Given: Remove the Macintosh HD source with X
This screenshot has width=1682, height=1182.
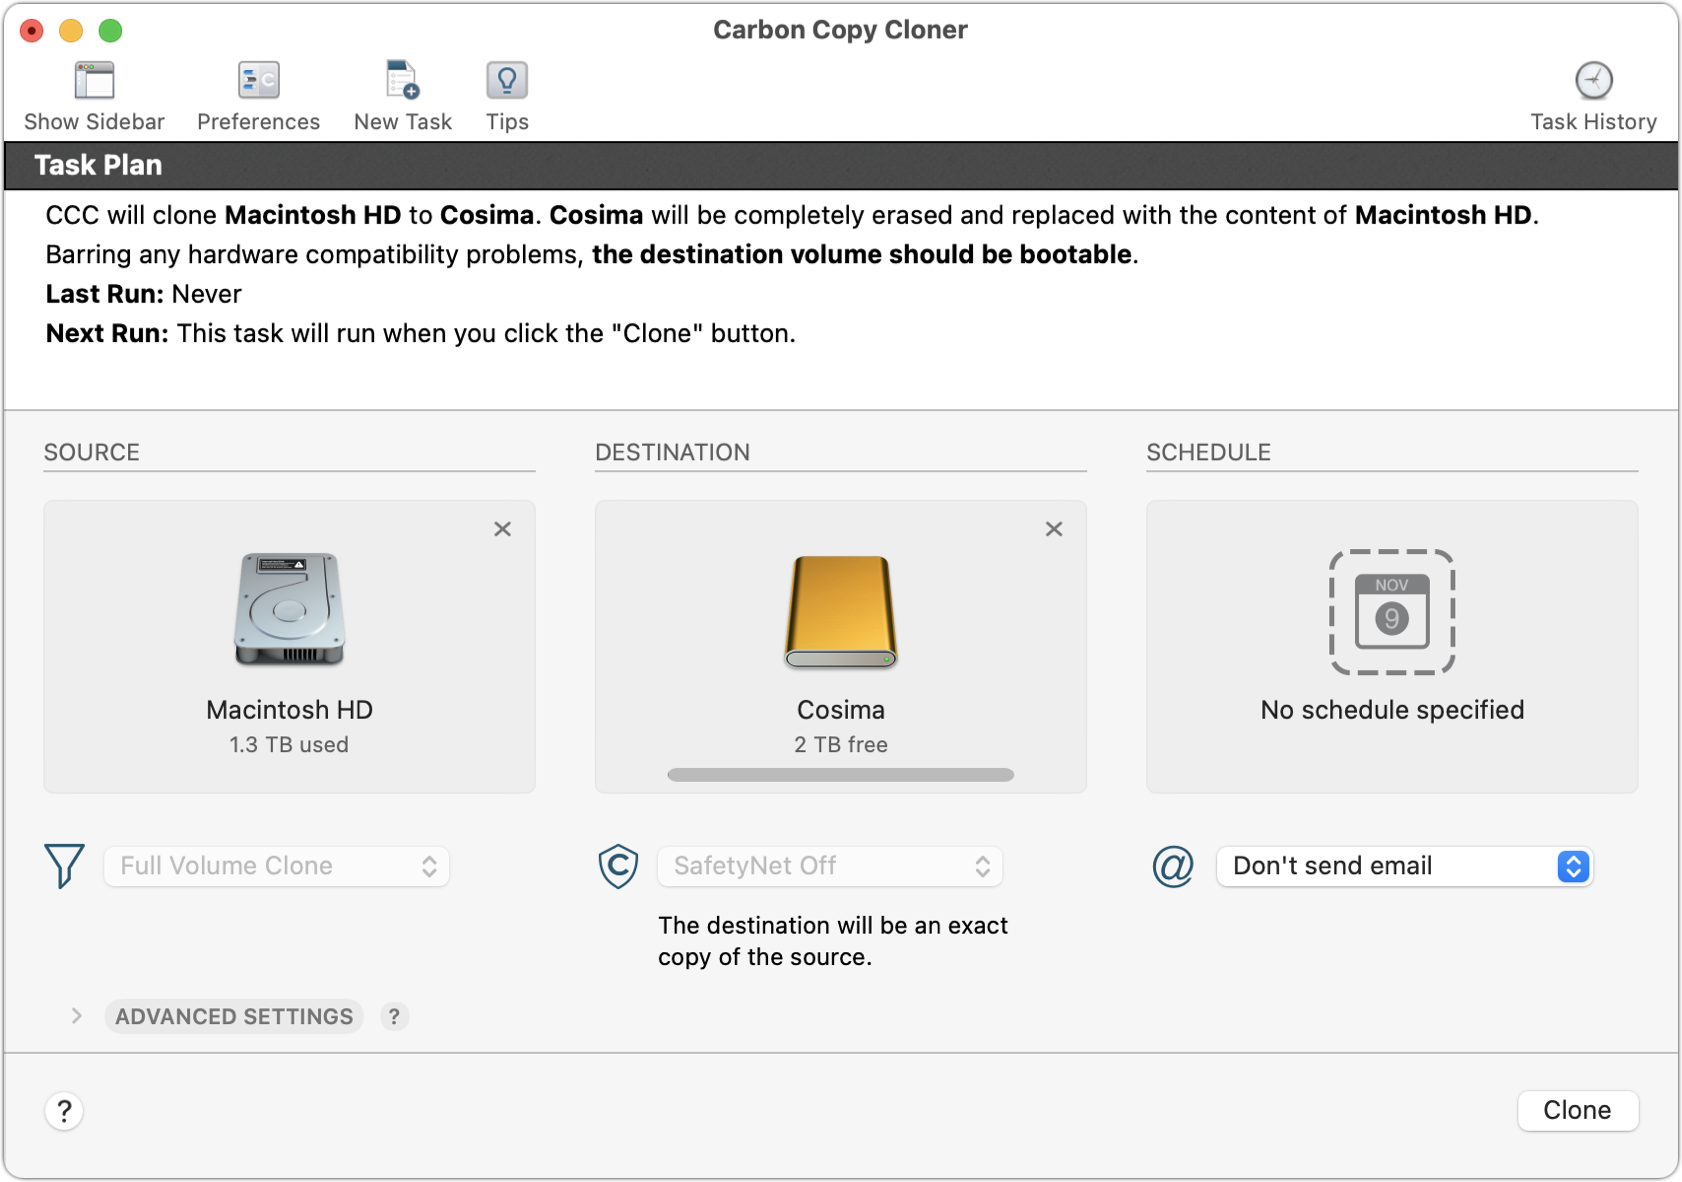Looking at the screenshot, I should [x=502, y=529].
